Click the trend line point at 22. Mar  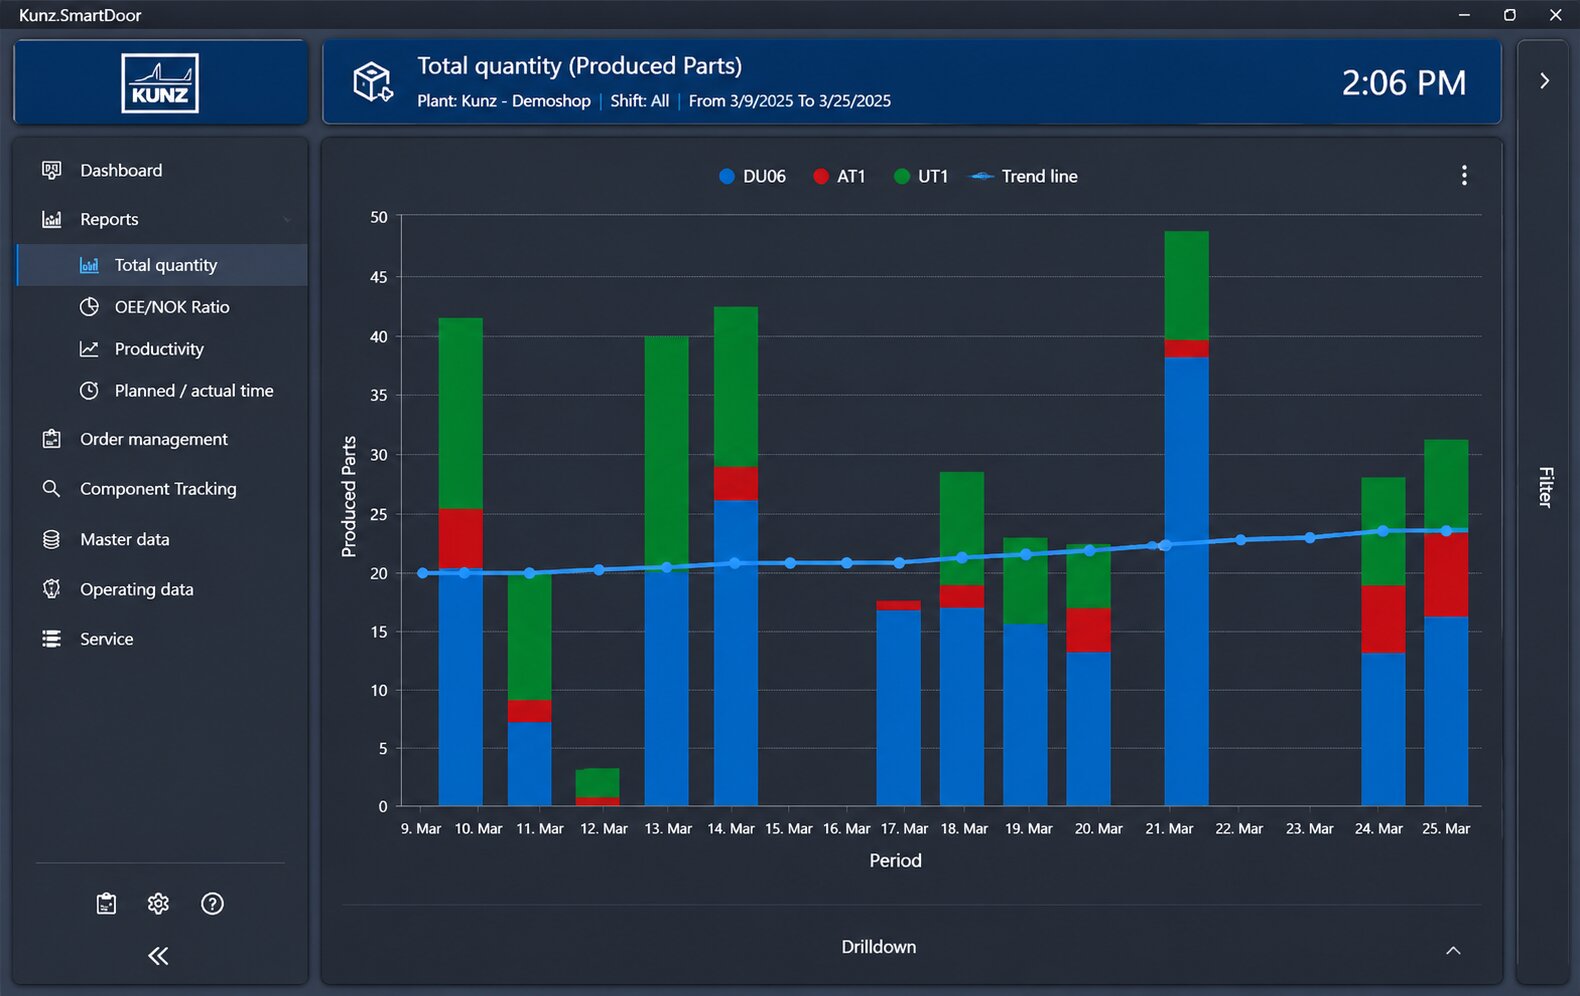point(1241,540)
